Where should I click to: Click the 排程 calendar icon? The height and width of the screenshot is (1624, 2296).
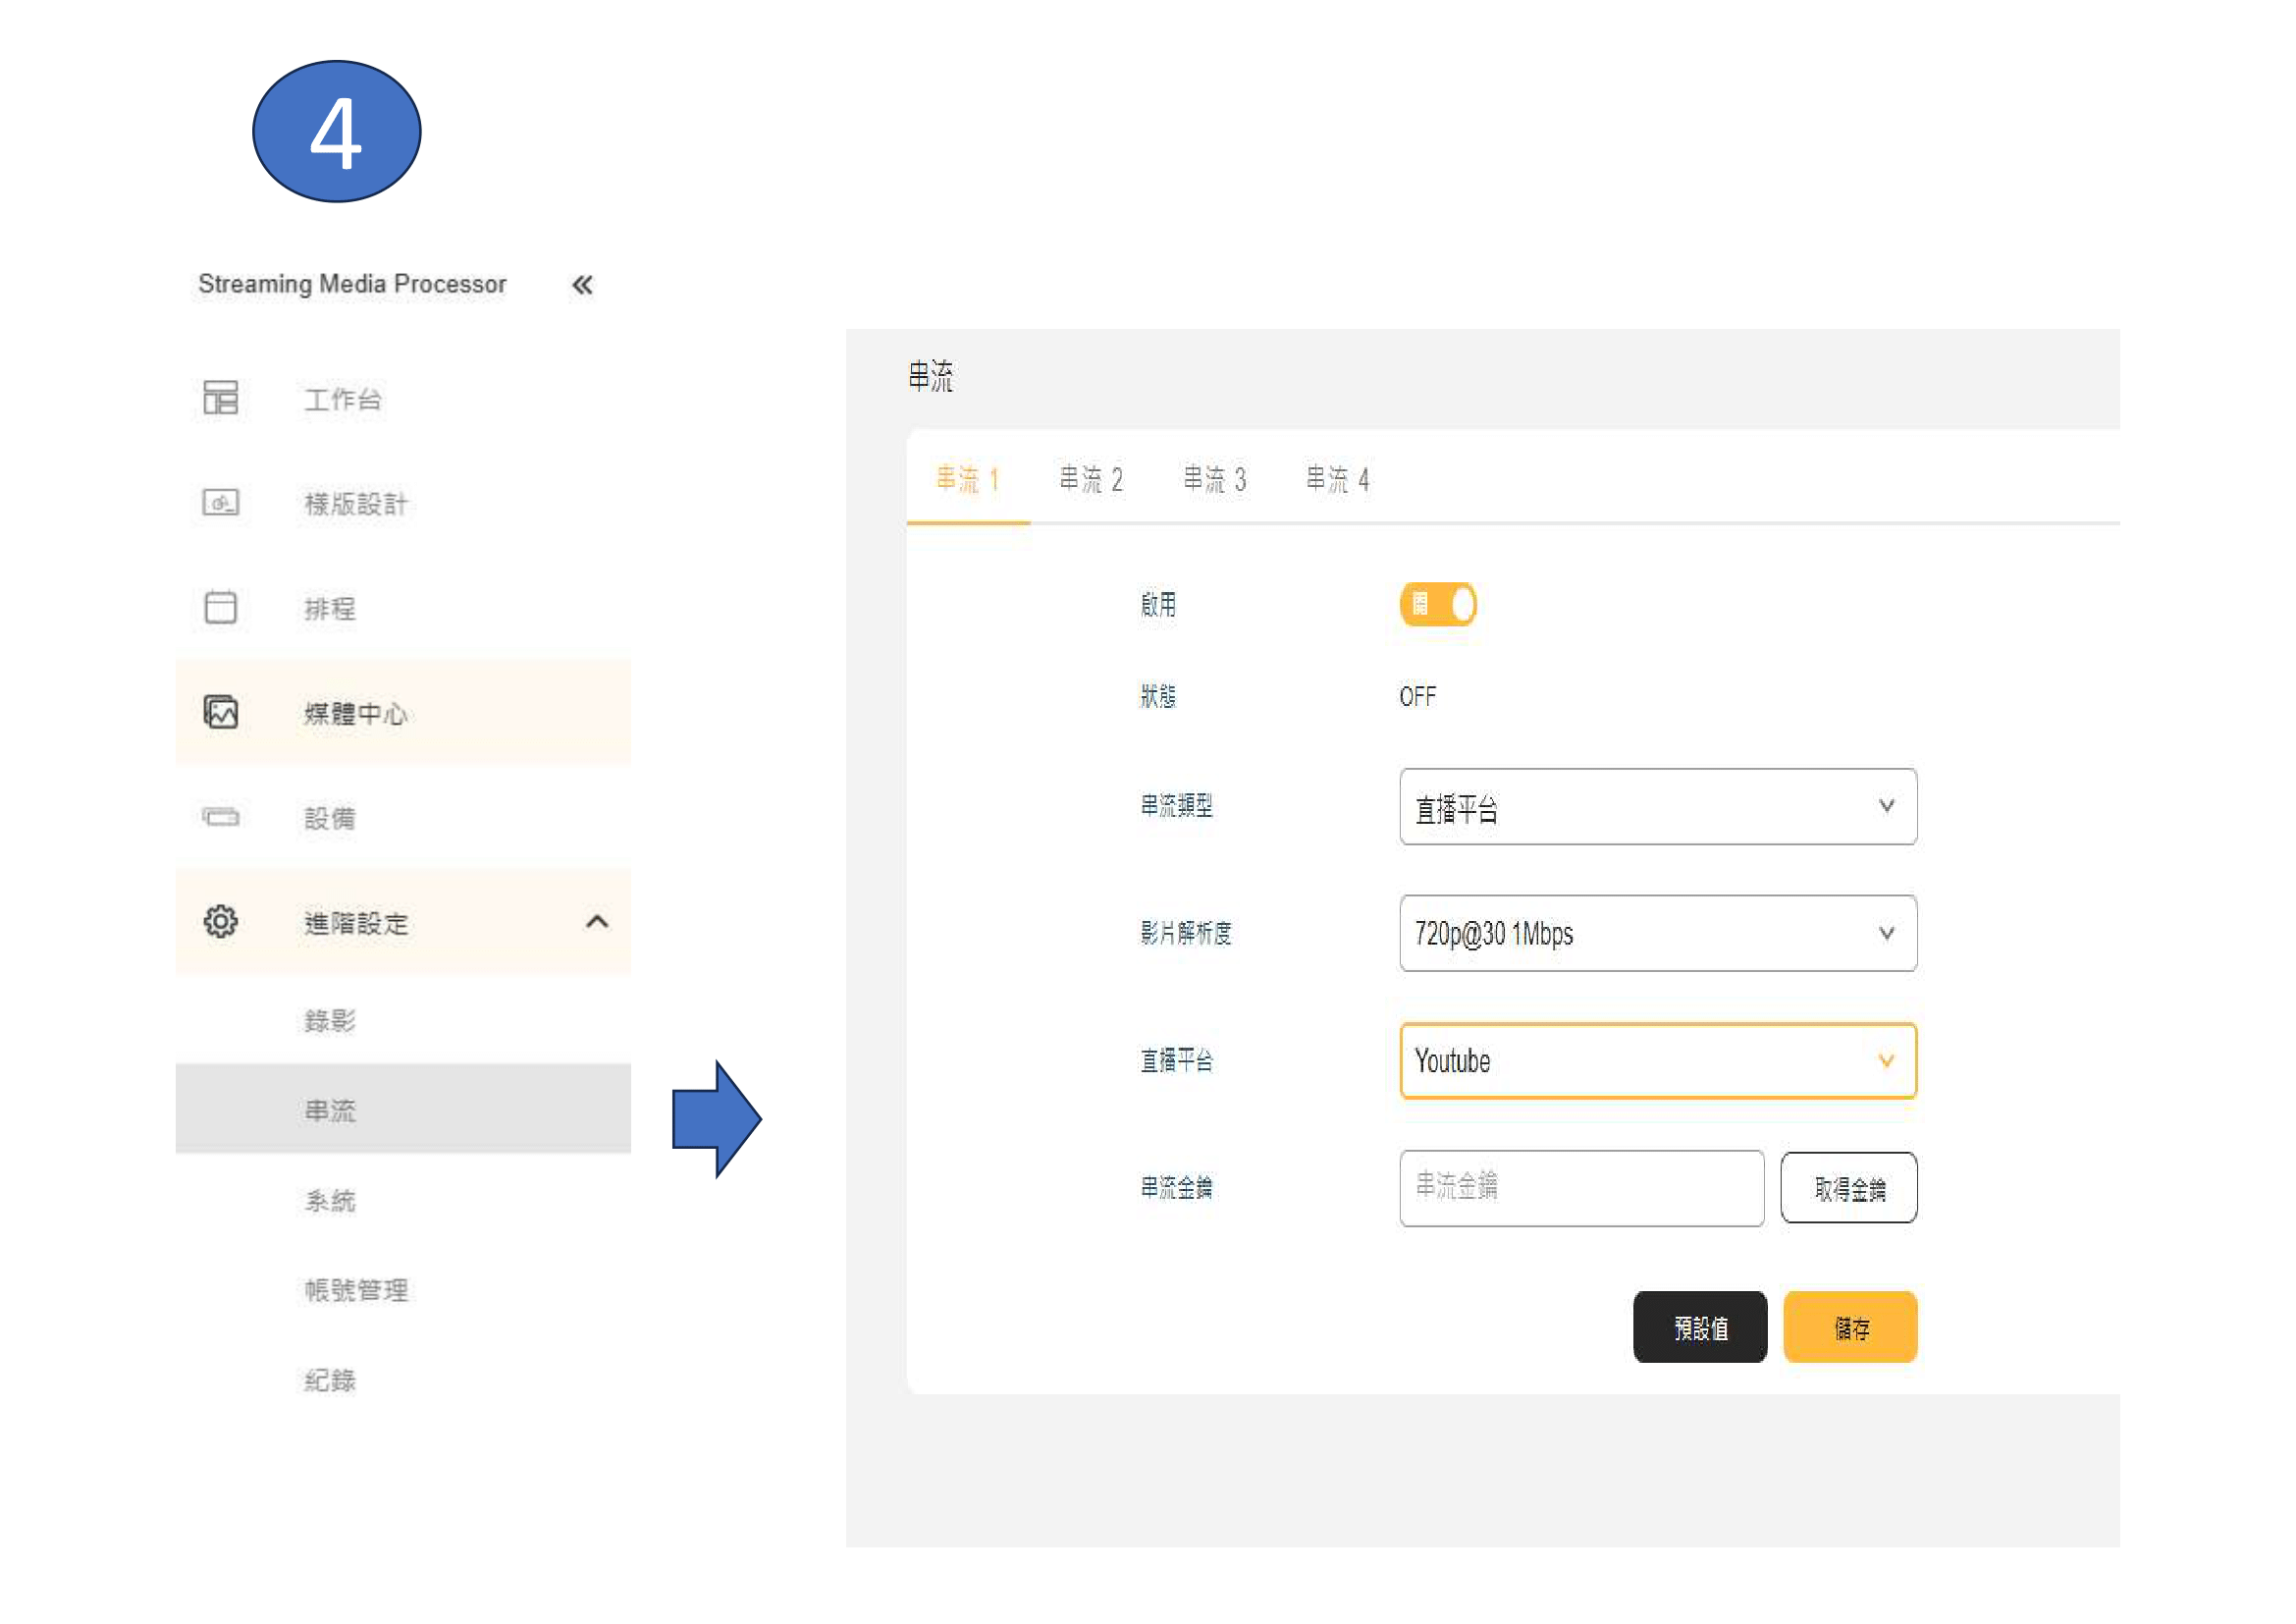coord(220,607)
